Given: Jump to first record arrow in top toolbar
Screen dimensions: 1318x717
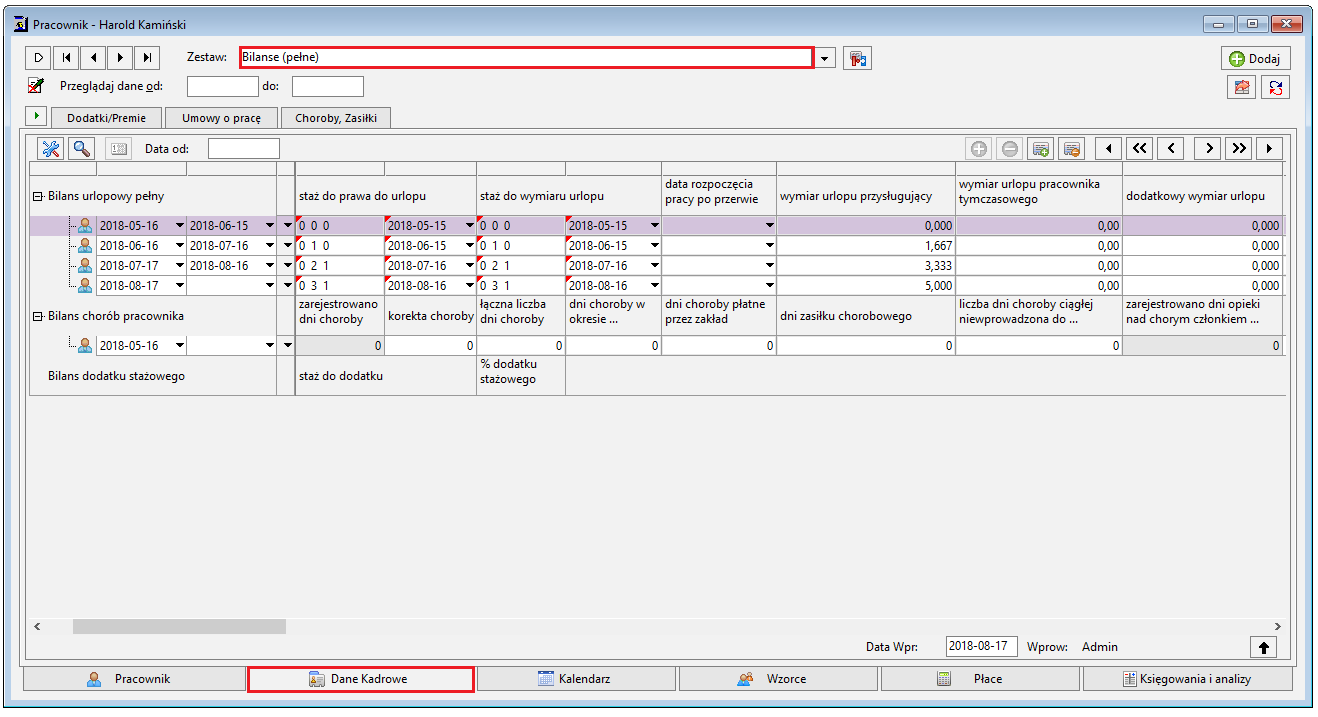Looking at the screenshot, I should [x=65, y=58].
